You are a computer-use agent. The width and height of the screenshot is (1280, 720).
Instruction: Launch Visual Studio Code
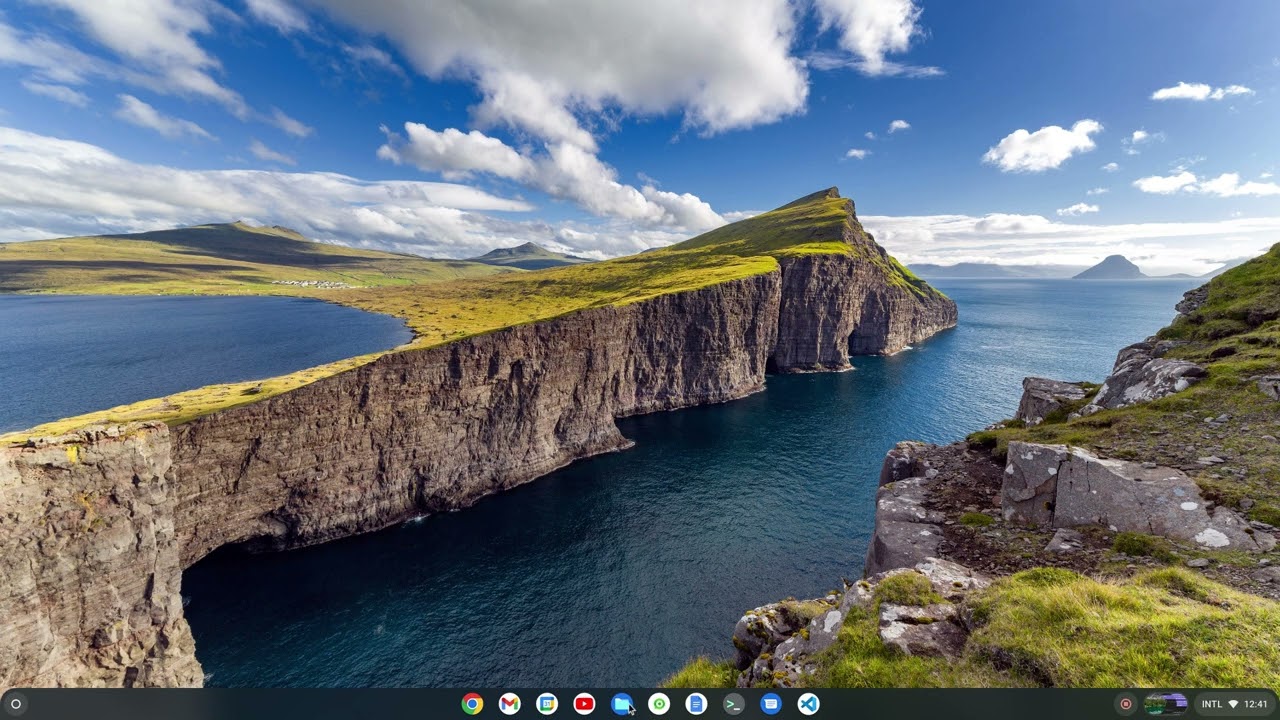808,704
